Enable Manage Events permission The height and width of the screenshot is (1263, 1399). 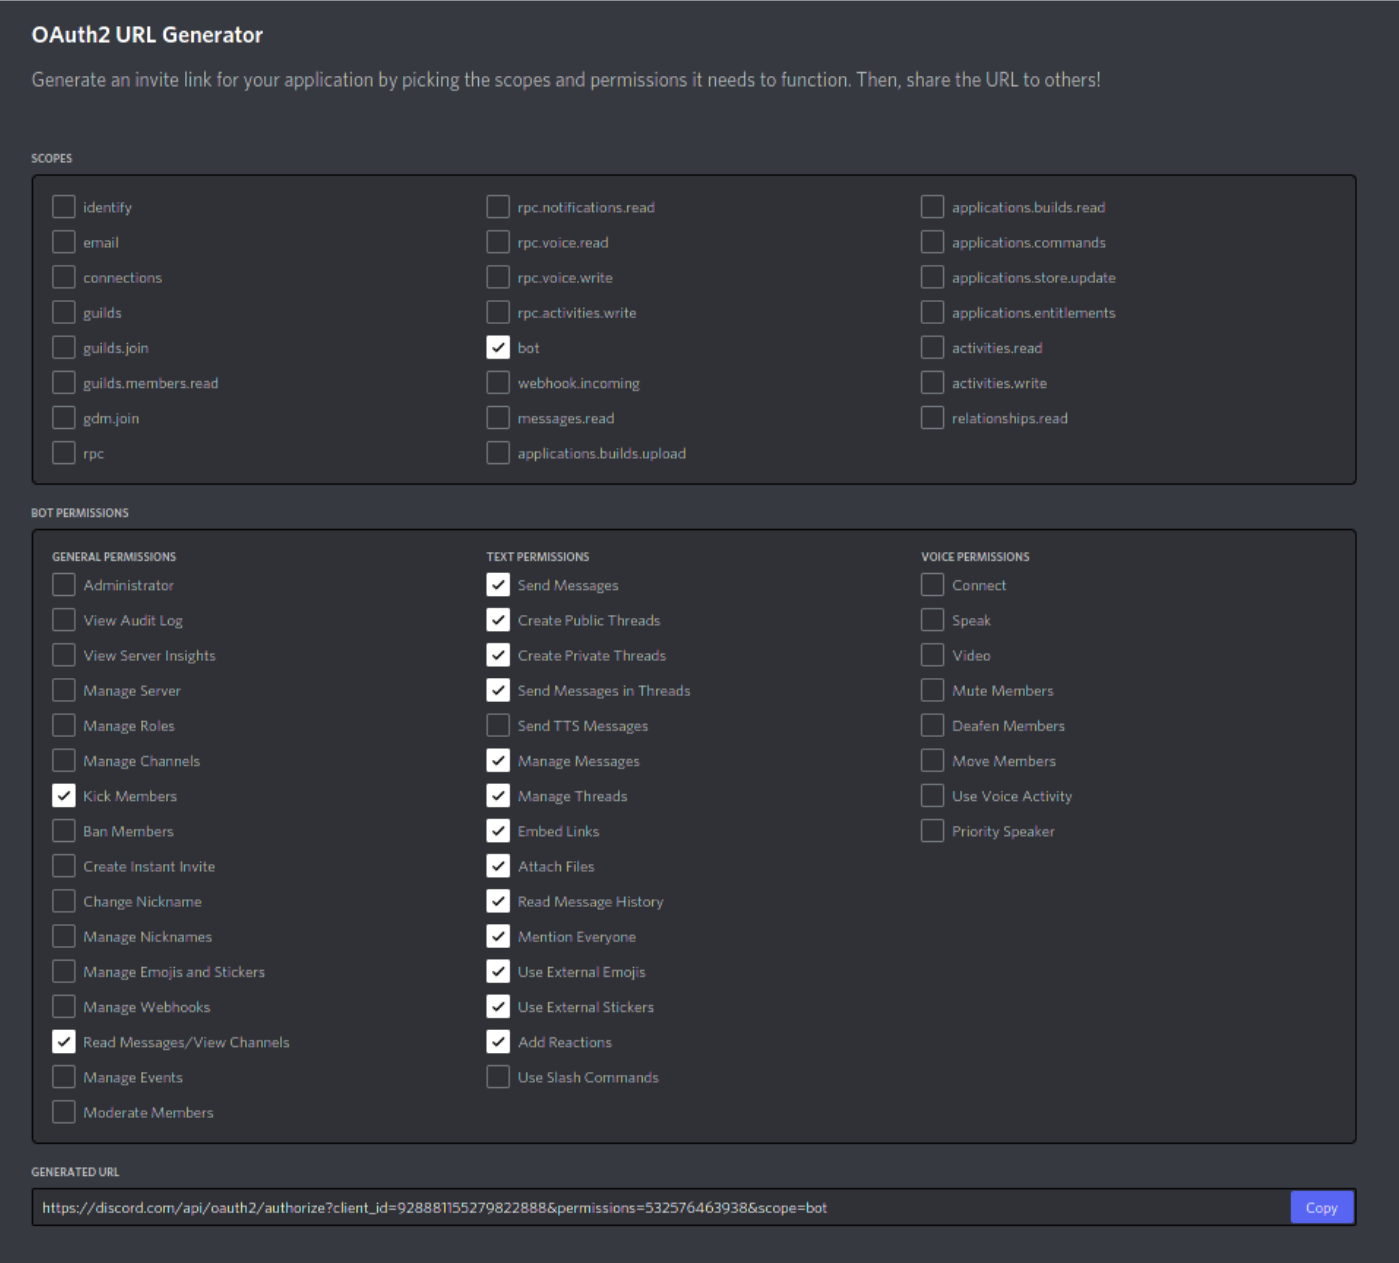pos(64,1077)
